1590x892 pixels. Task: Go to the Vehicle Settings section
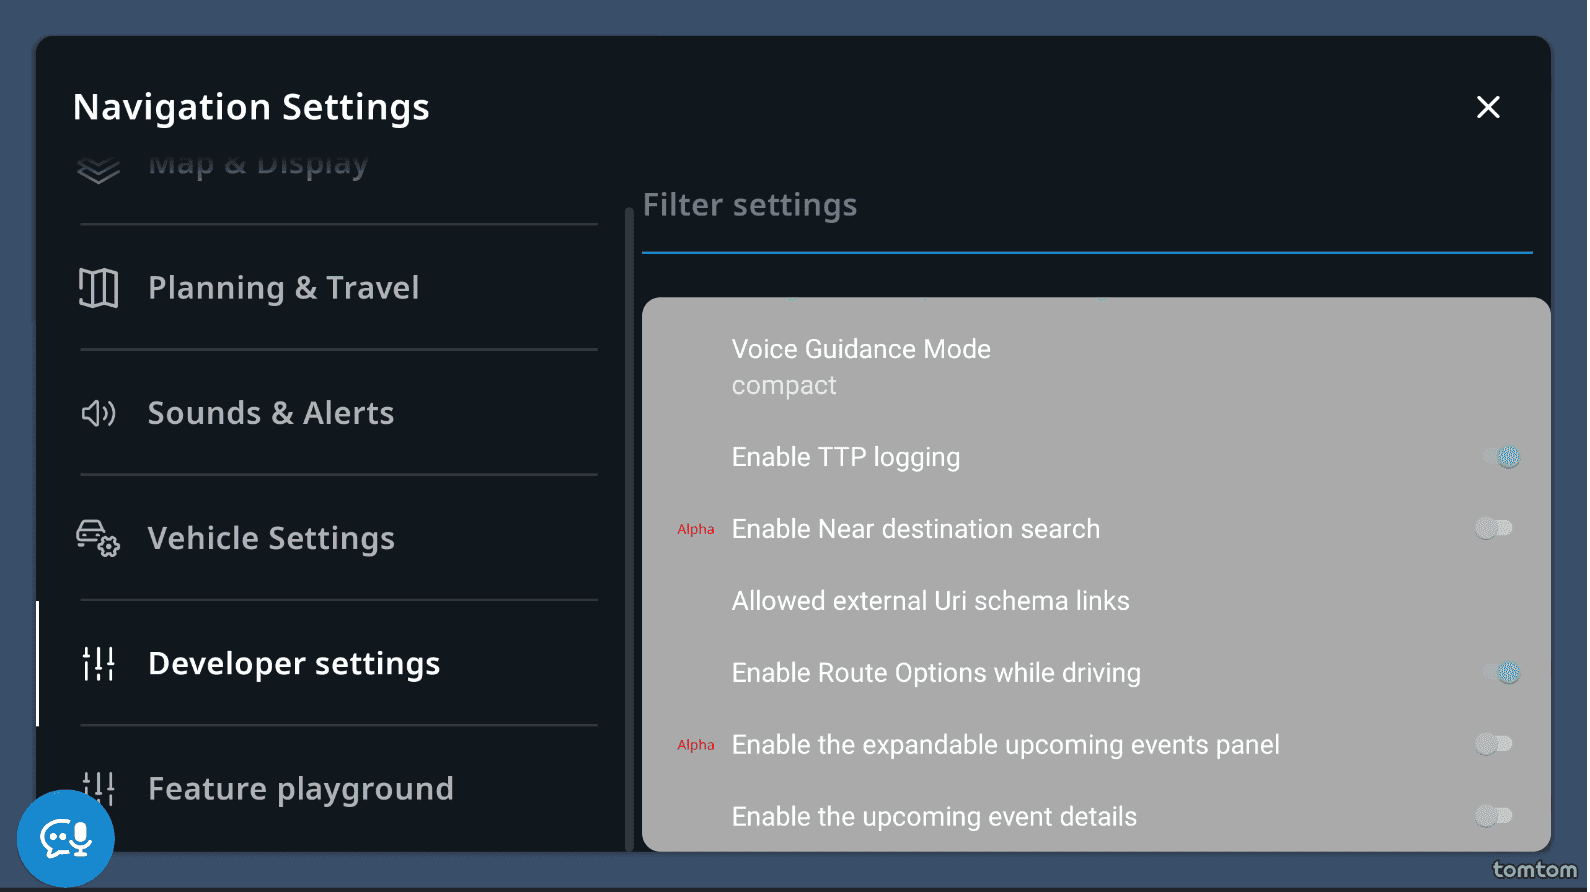(271, 538)
